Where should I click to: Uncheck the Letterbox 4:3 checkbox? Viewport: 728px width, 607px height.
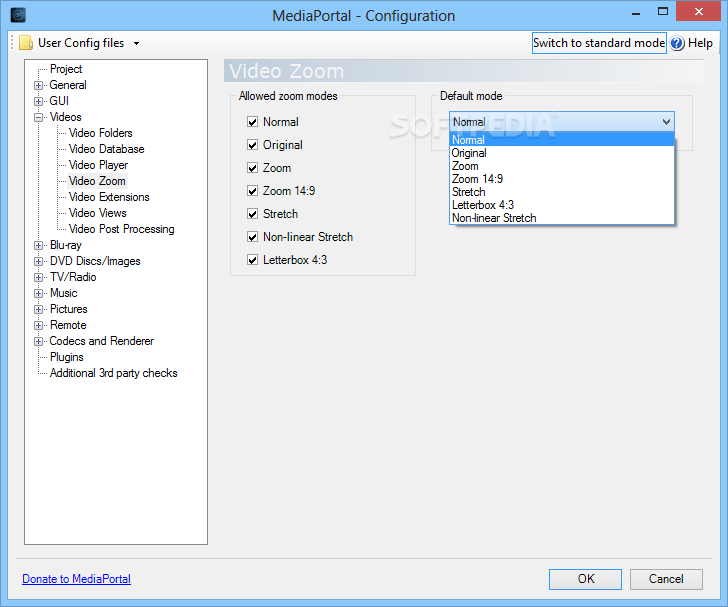click(253, 260)
